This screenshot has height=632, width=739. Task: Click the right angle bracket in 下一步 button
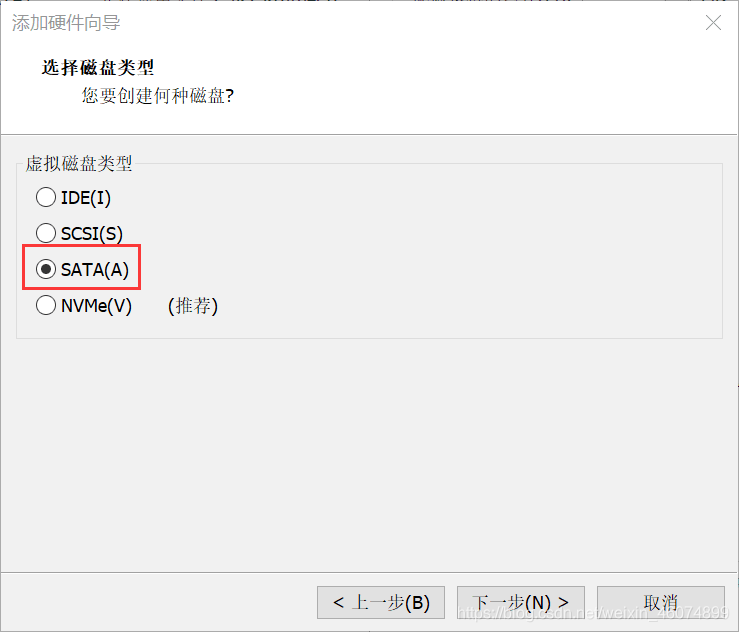563,602
